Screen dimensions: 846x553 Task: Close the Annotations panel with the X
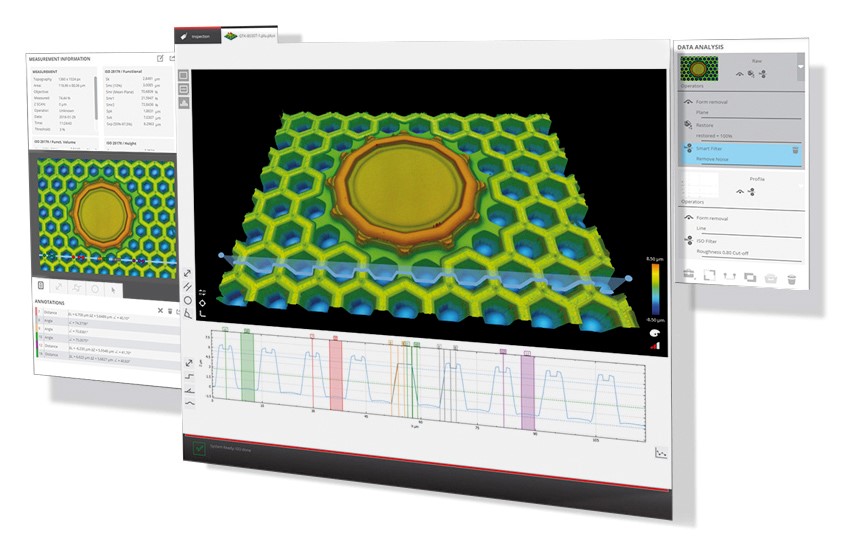pos(160,311)
